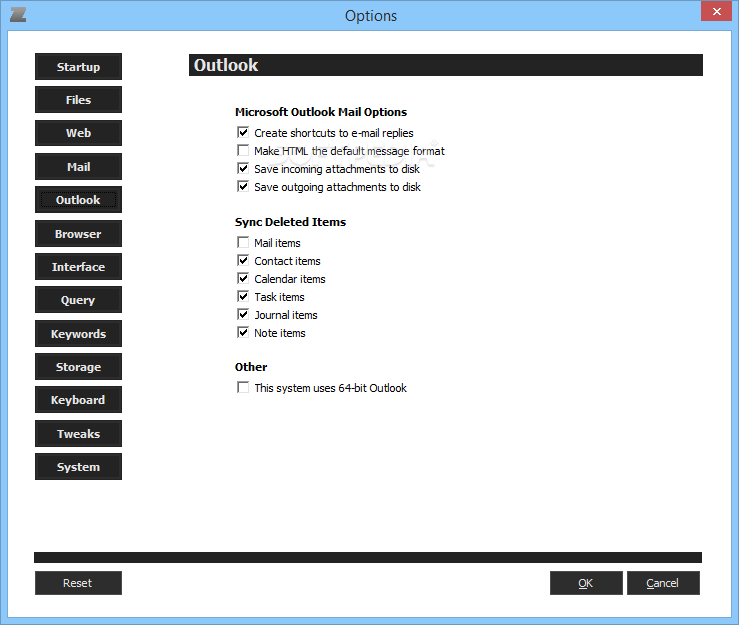This screenshot has height=625, width=739.
Task: Close the Options dialog window
Action: (716, 11)
